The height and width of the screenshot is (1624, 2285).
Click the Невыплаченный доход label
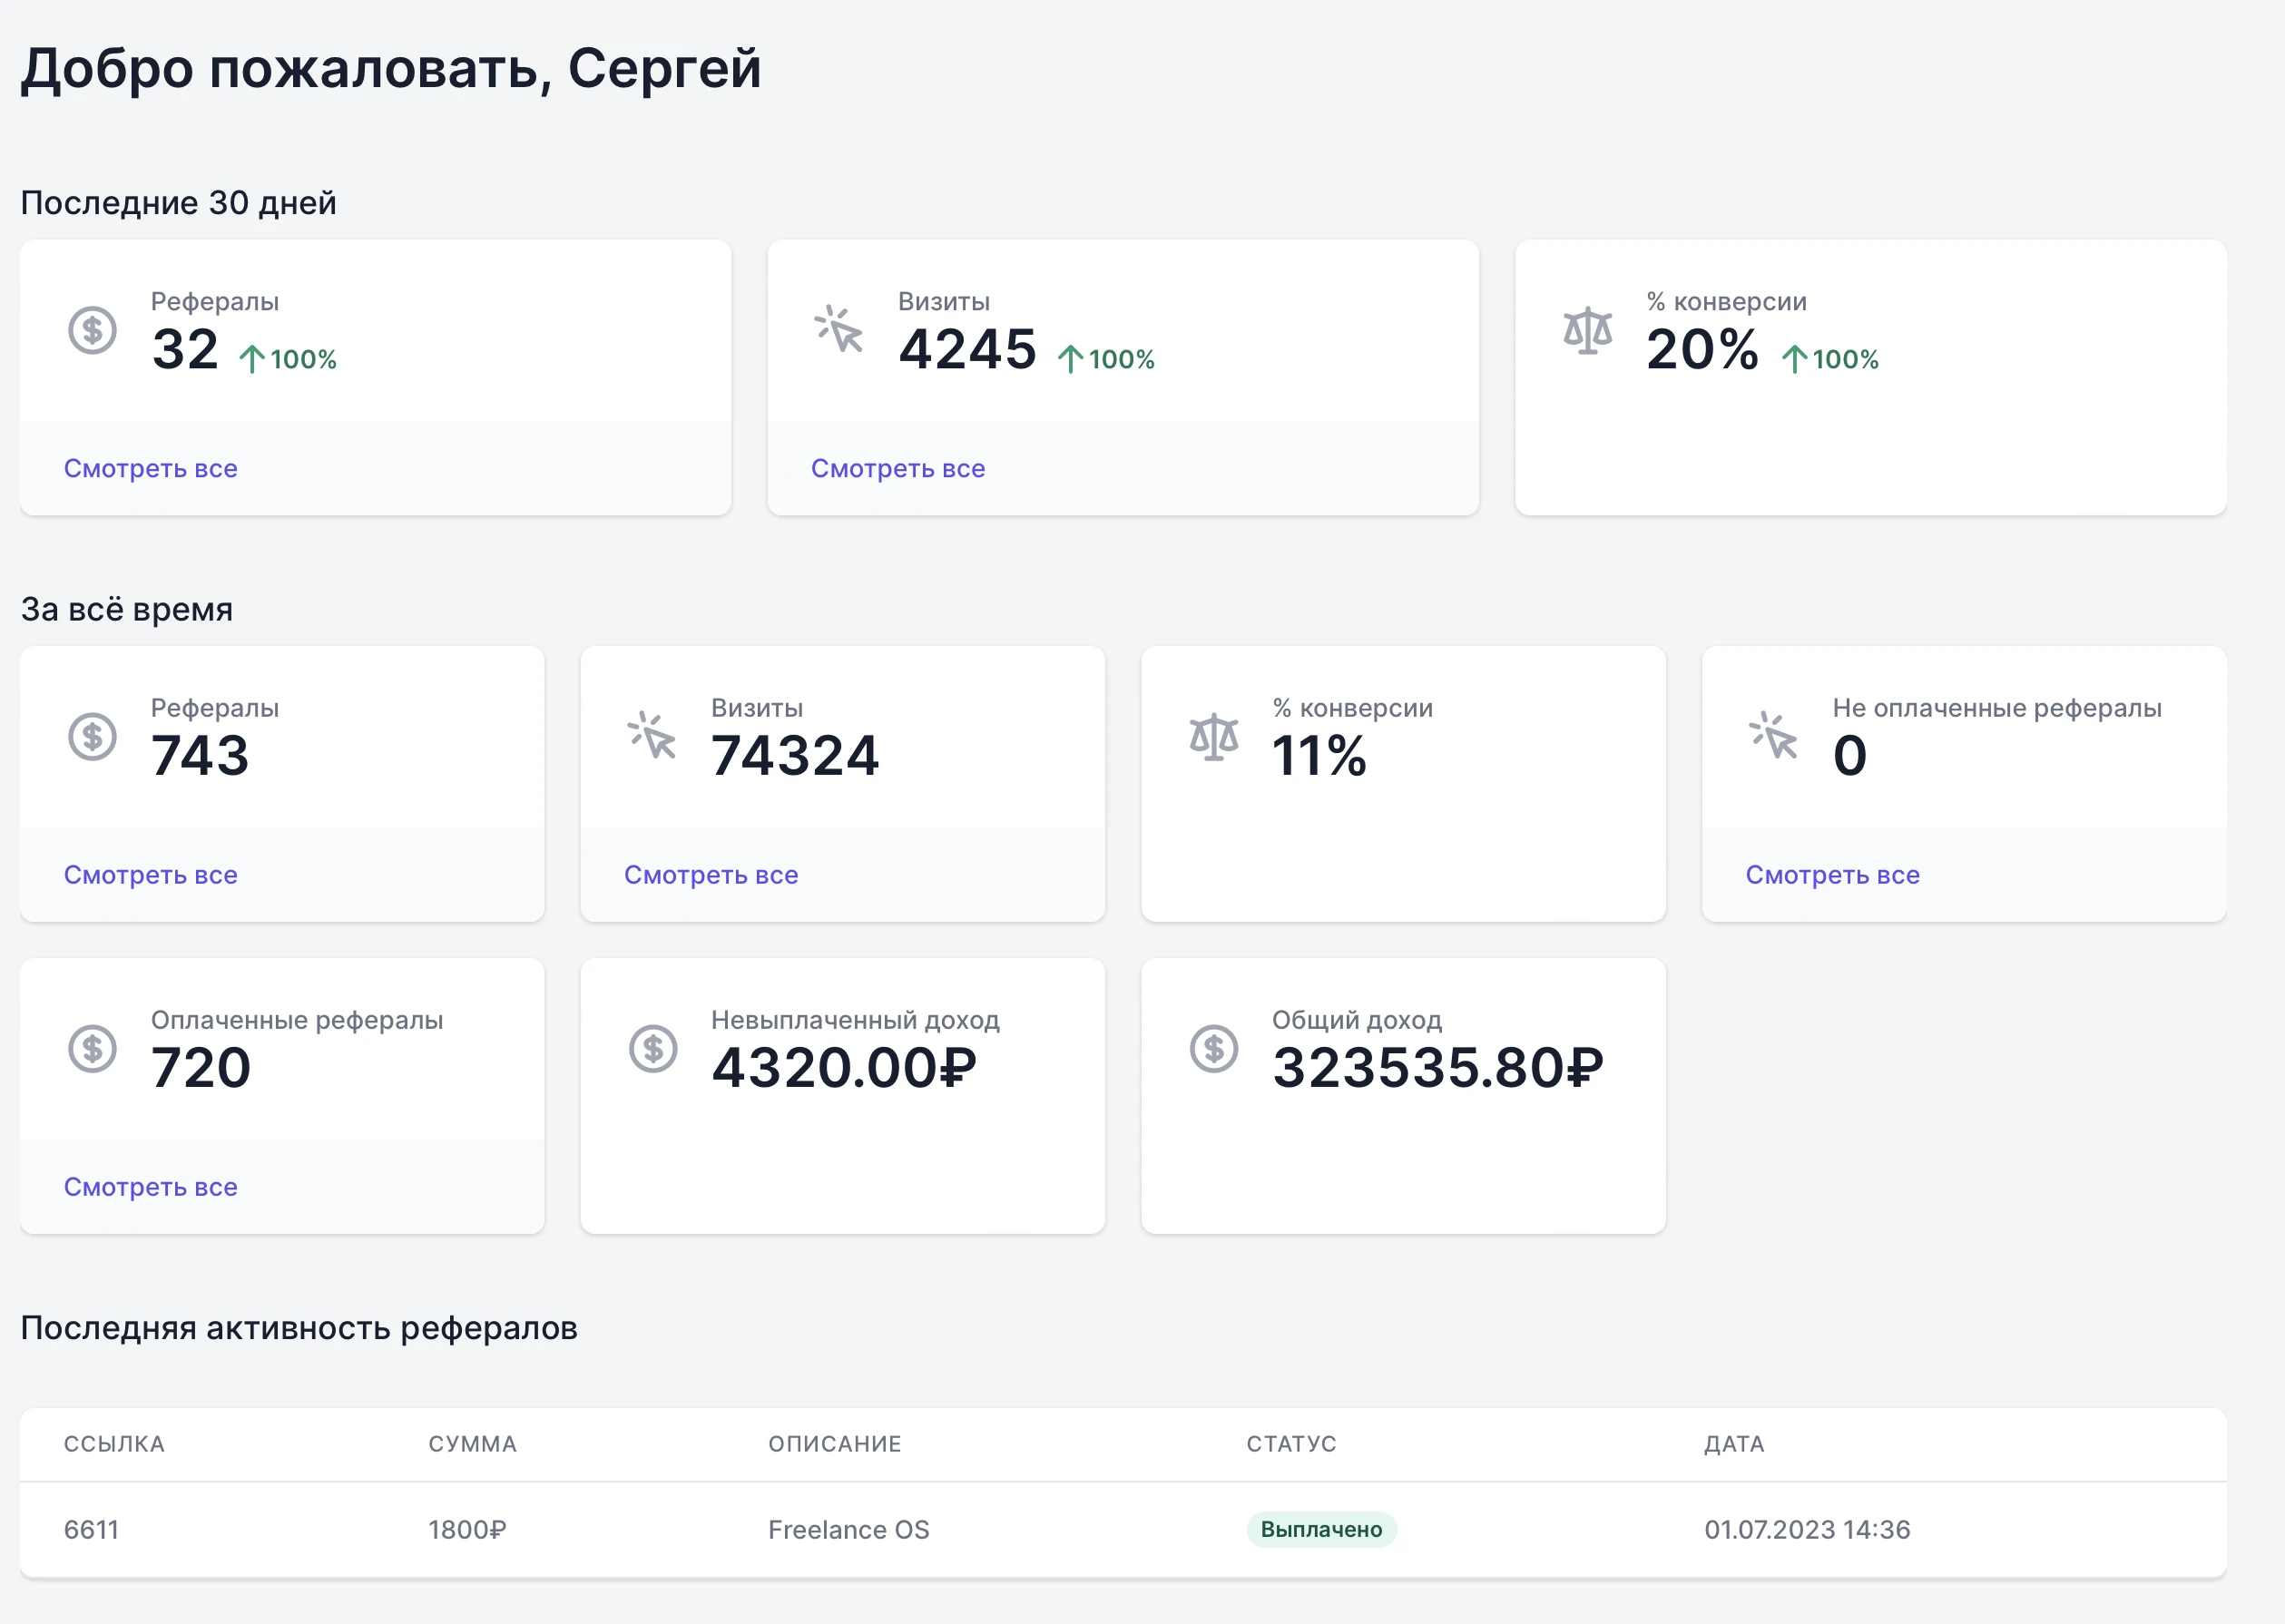point(855,1020)
